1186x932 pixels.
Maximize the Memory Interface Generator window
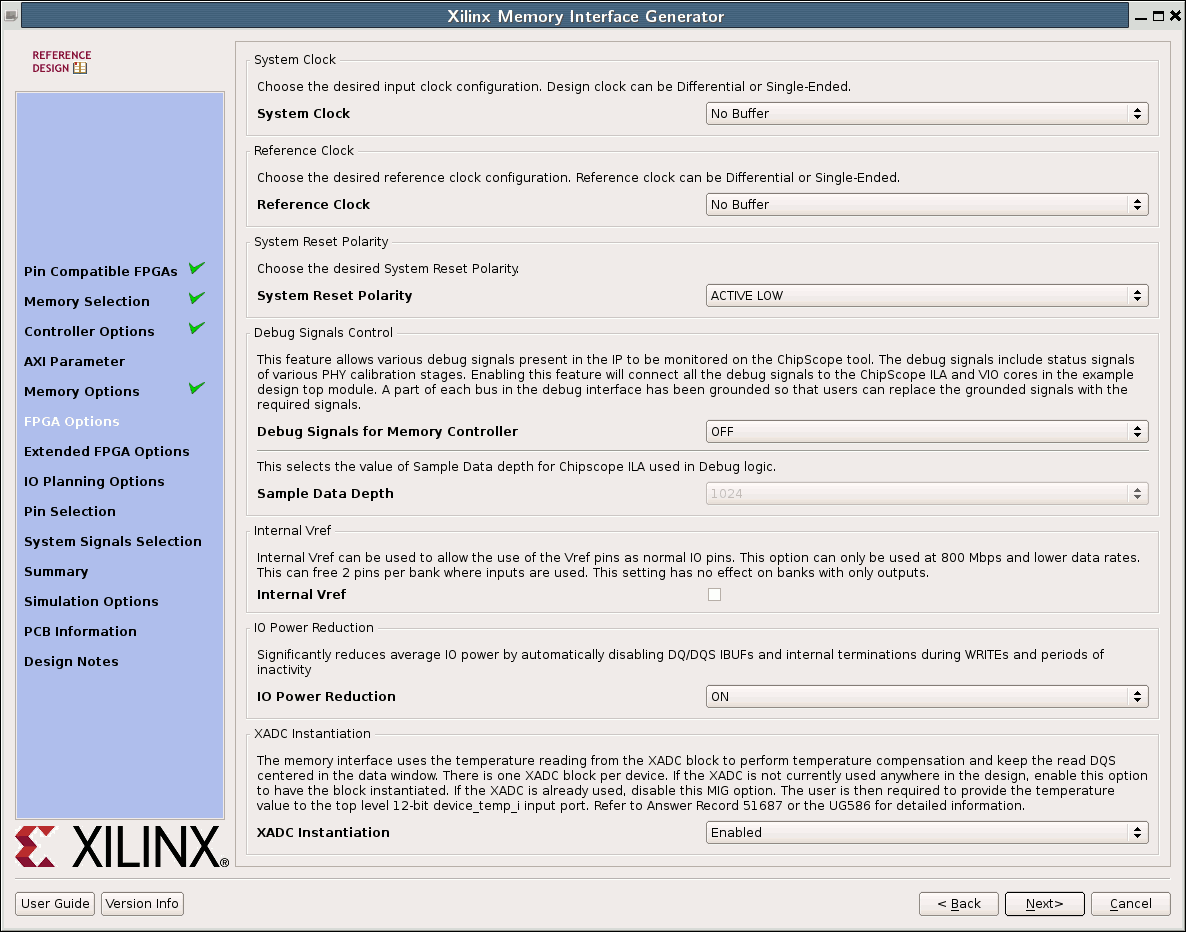(1158, 16)
